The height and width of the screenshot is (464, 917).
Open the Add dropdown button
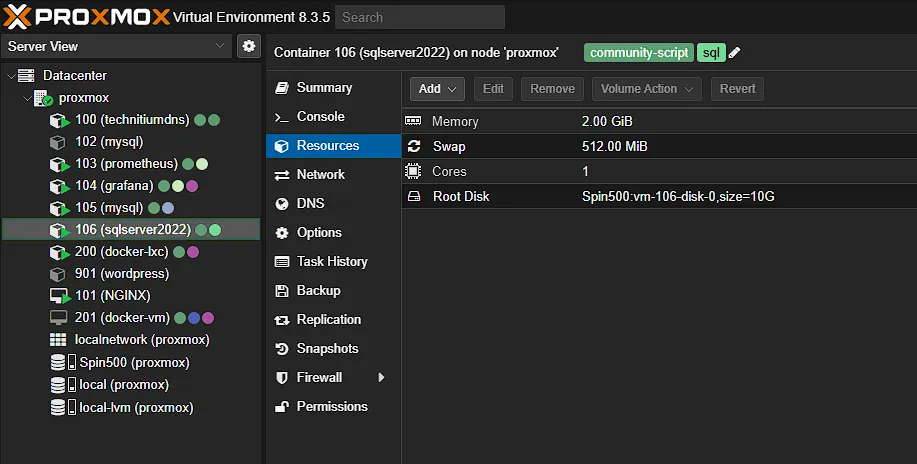437,89
